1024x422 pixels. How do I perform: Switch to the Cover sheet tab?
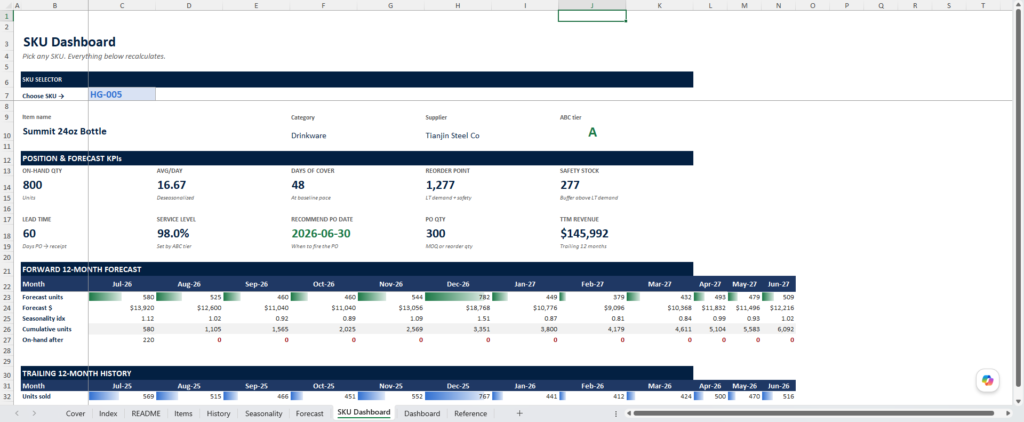coord(75,414)
